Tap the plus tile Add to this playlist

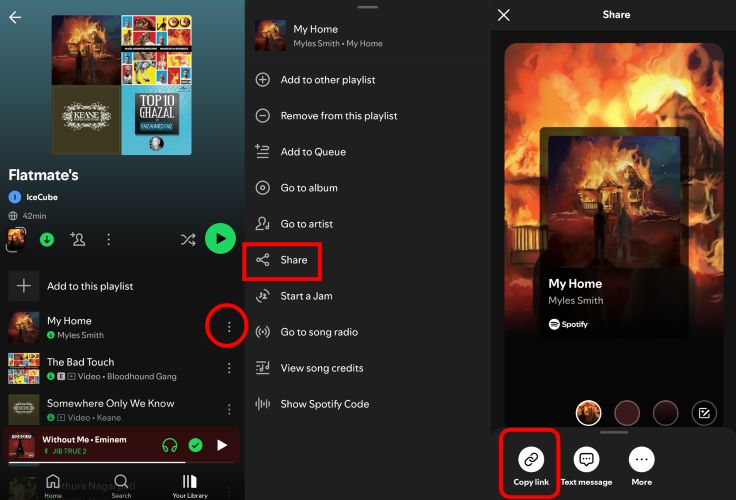click(x=23, y=285)
